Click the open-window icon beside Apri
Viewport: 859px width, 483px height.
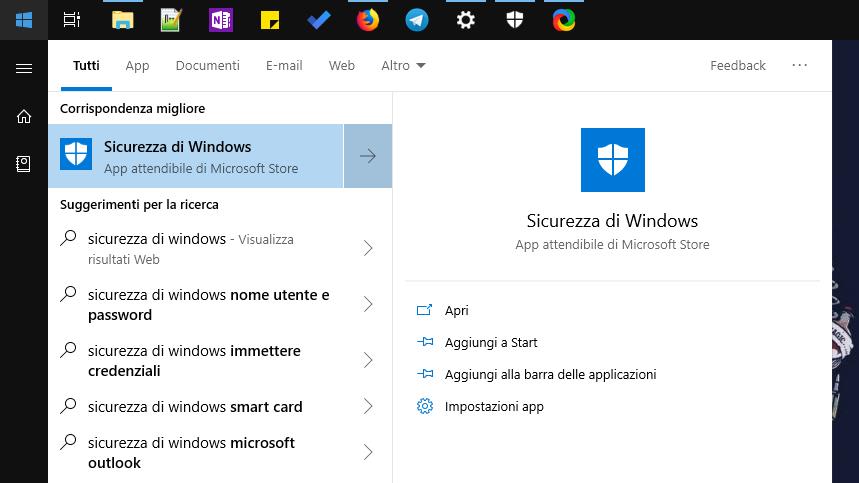pyautogui.click(x=425, y=310)
